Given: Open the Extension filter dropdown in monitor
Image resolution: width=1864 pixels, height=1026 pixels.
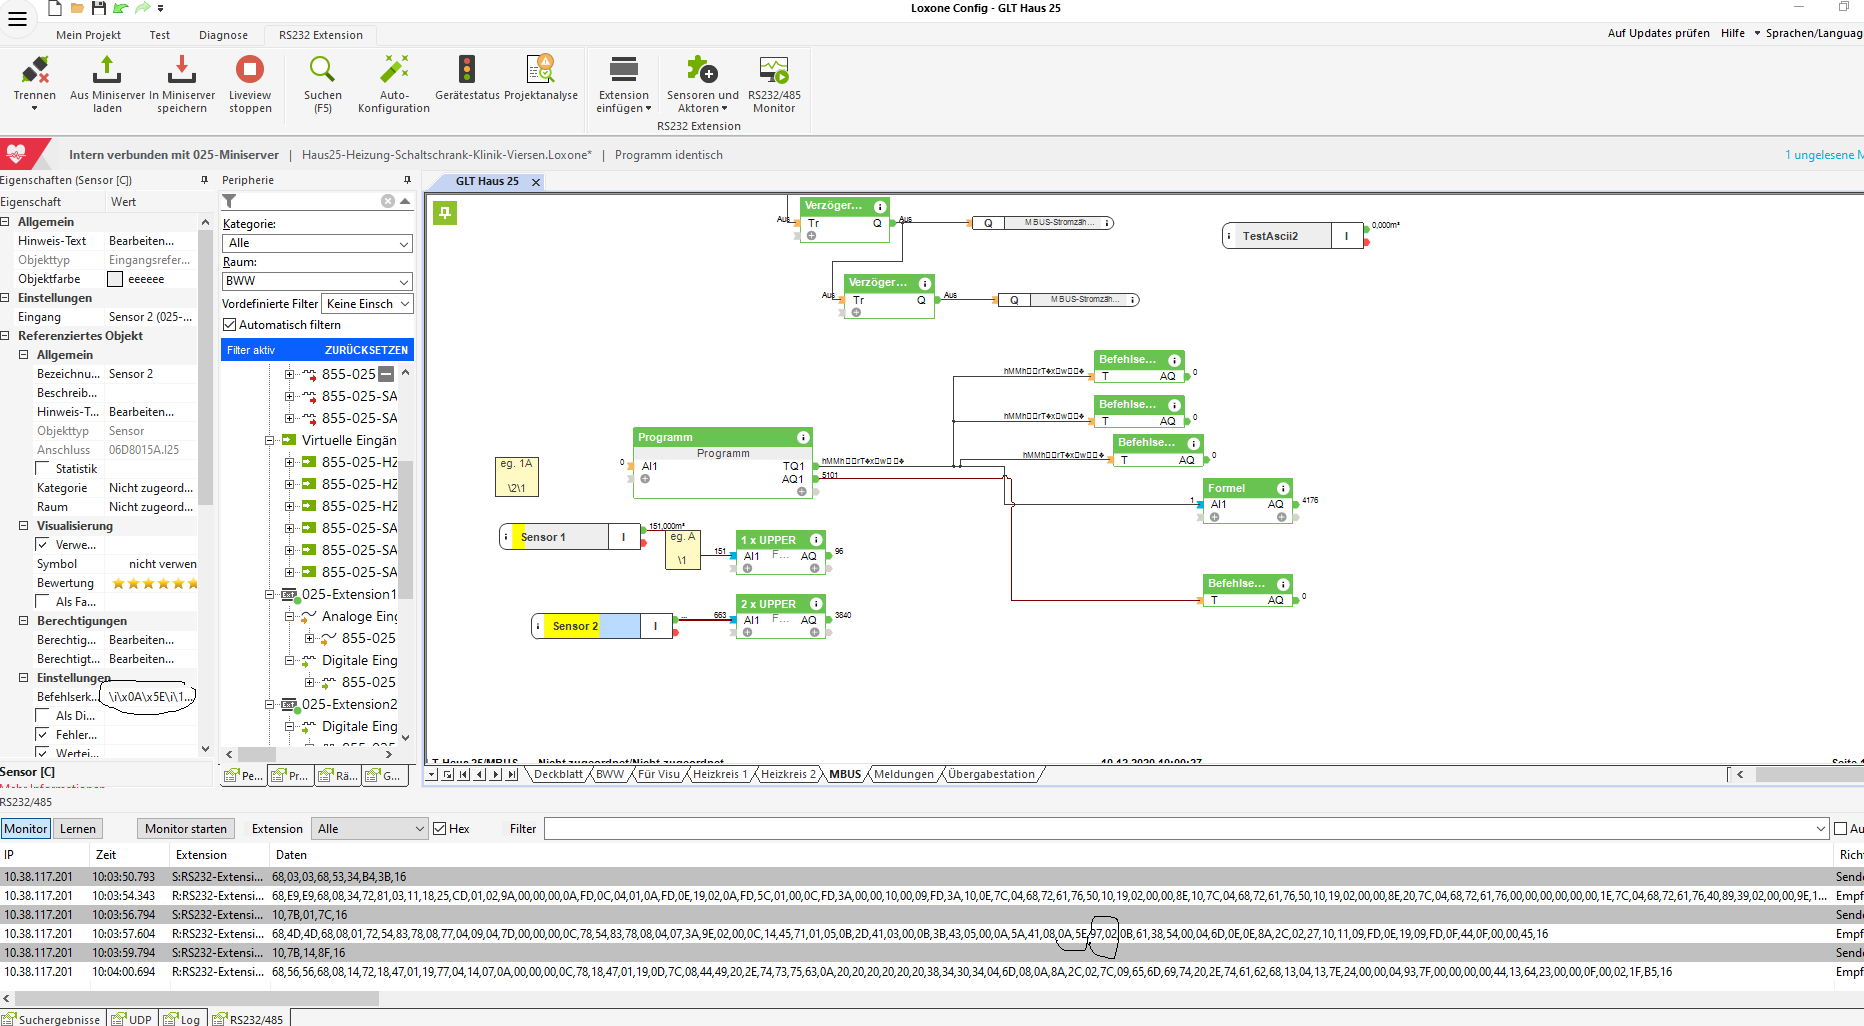Looking at the screenshot, I should [x=370, y=829].
